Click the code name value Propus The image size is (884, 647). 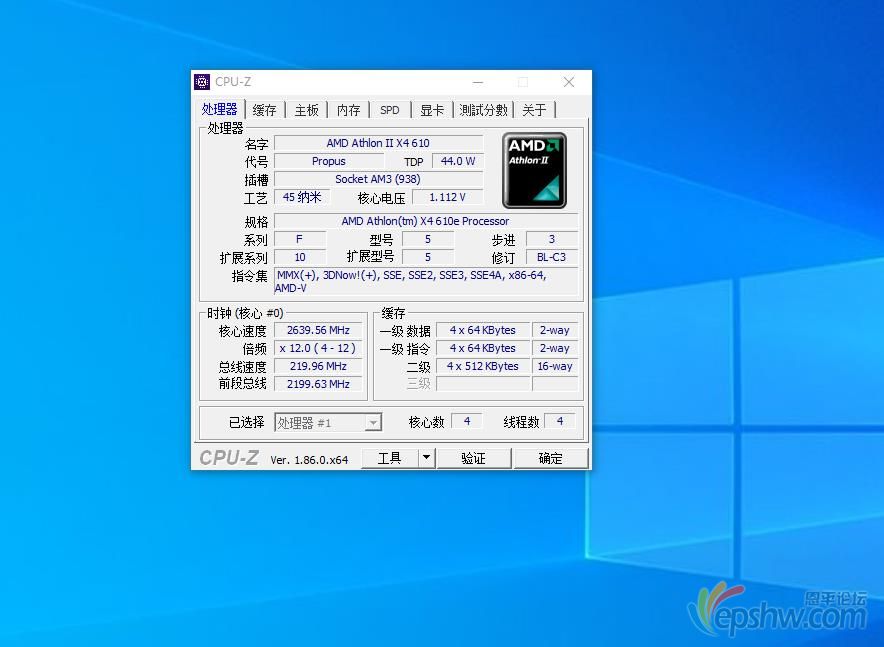tap(329, 161)
